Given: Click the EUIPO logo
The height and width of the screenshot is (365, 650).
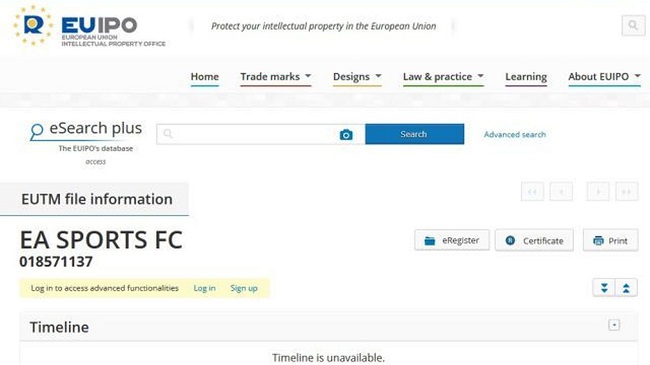Looking at the screenshot, I should tap(89, 26).
